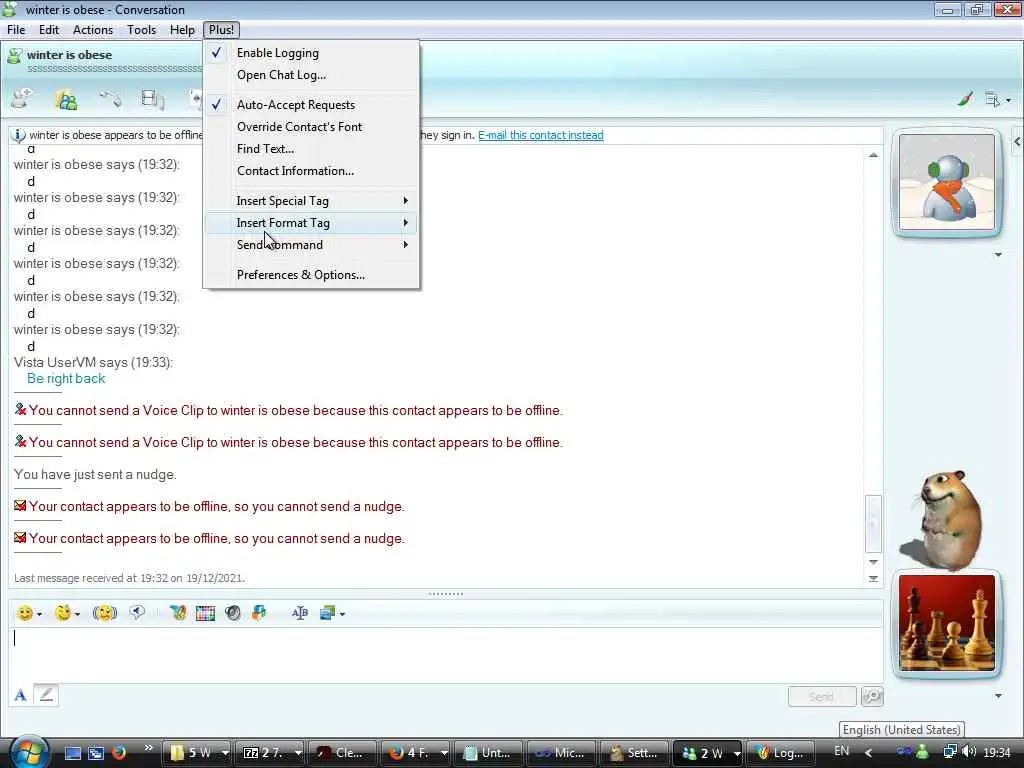Click the colored cubes icon in the chat toolbar
Screen dimensions: 1024x768
pyautogui.click(x=259, y=613)
